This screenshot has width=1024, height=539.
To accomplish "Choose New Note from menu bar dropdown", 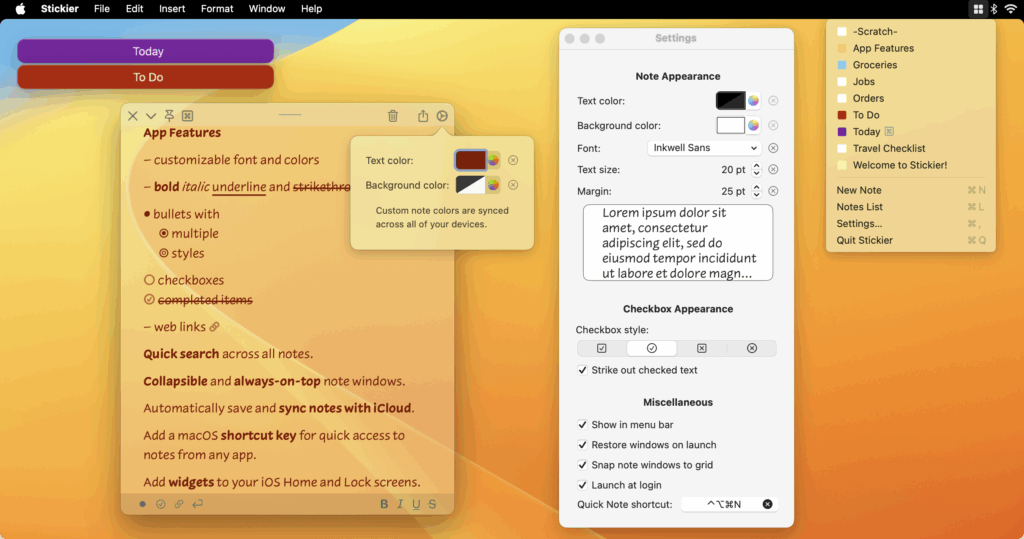I will (911, 190).
